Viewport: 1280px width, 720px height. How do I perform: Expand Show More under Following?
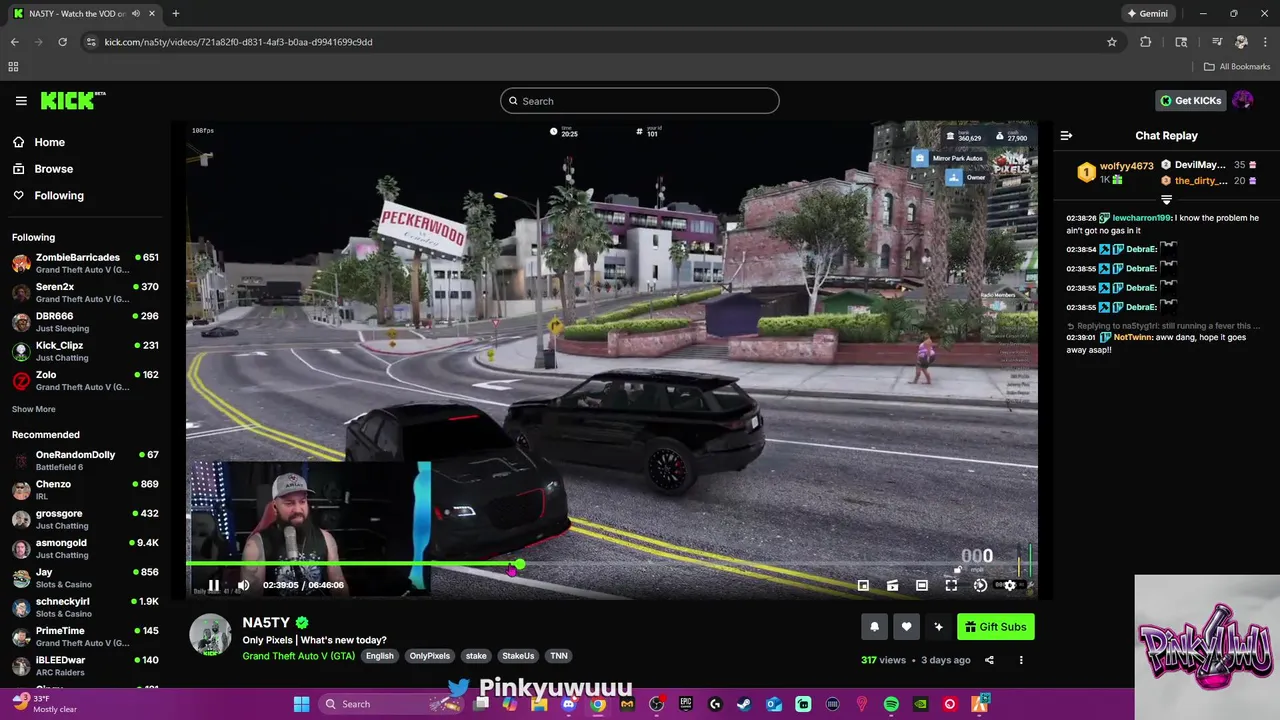(x=34, y=409)
